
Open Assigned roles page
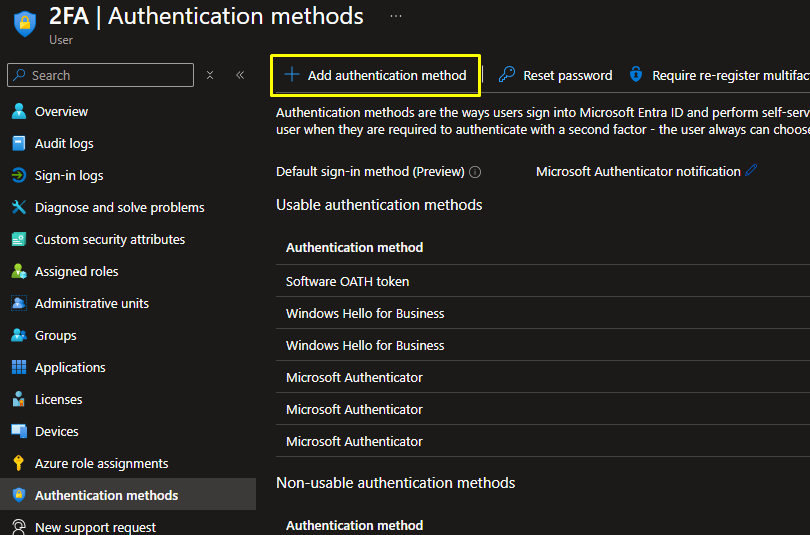(76, 271)
